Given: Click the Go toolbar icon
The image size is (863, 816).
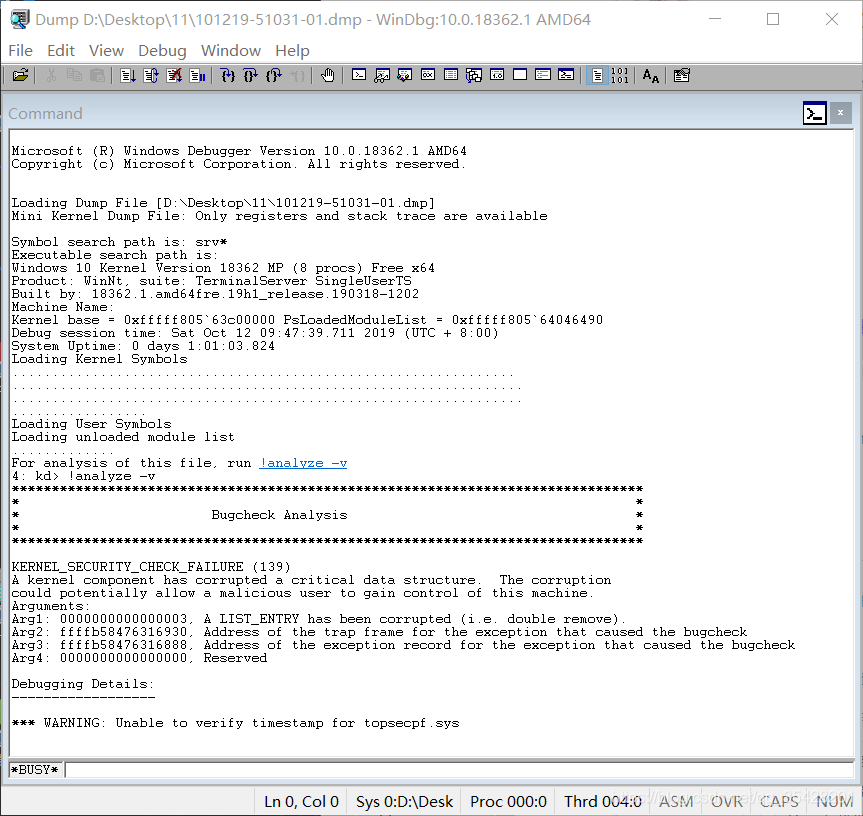Looking at the screenshot, I should 128,75.
